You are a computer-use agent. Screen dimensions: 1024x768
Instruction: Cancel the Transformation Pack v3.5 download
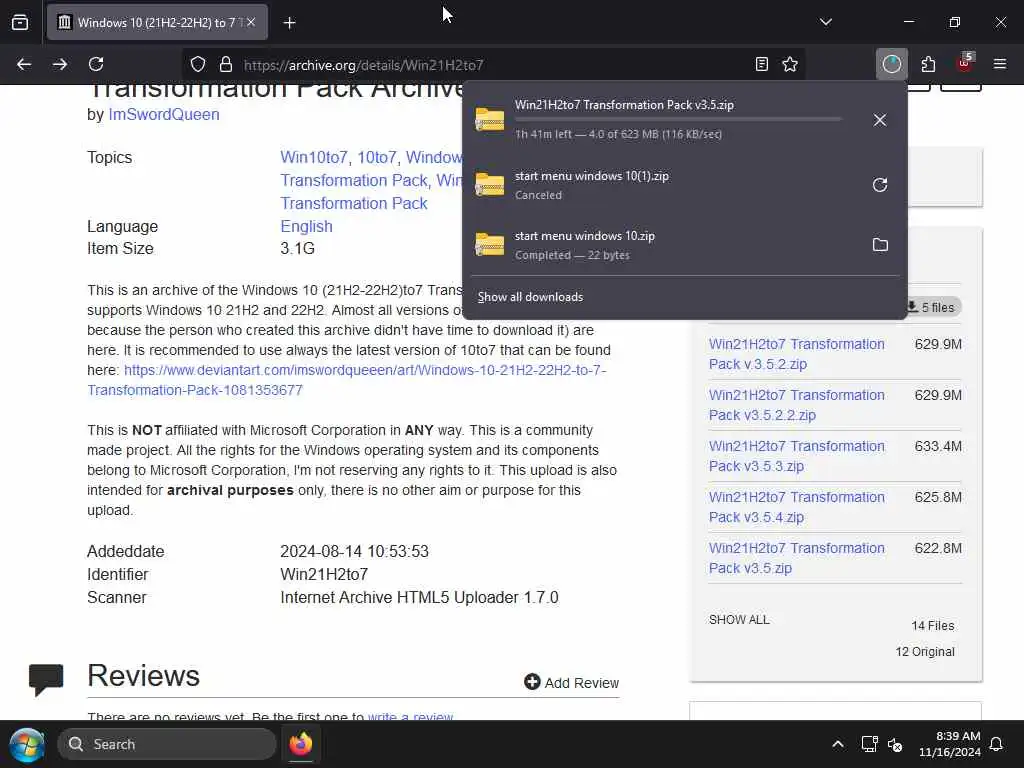tap(880, 120)
